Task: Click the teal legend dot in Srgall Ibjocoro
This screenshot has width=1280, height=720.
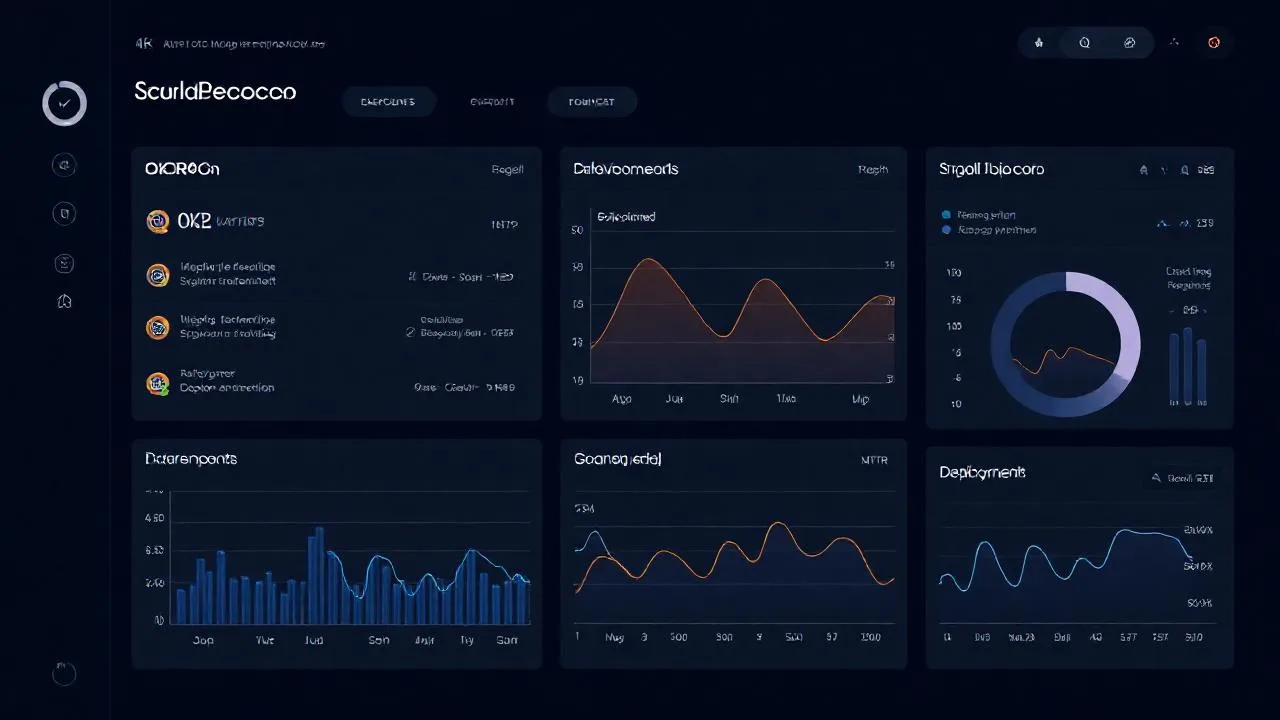Action: coord(947,215)
